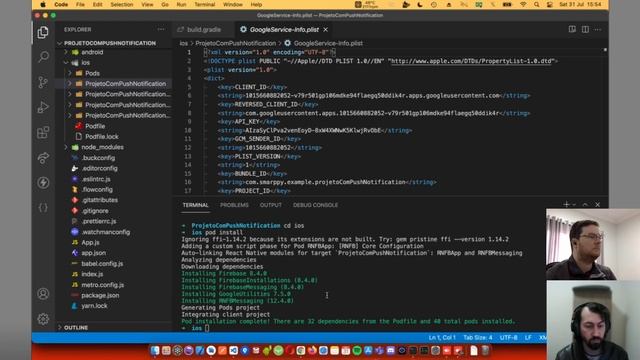This screenshot has height=360, width=640.
Task: Open Podfile.lock in the explorer
Action: [x=102, y=136]
